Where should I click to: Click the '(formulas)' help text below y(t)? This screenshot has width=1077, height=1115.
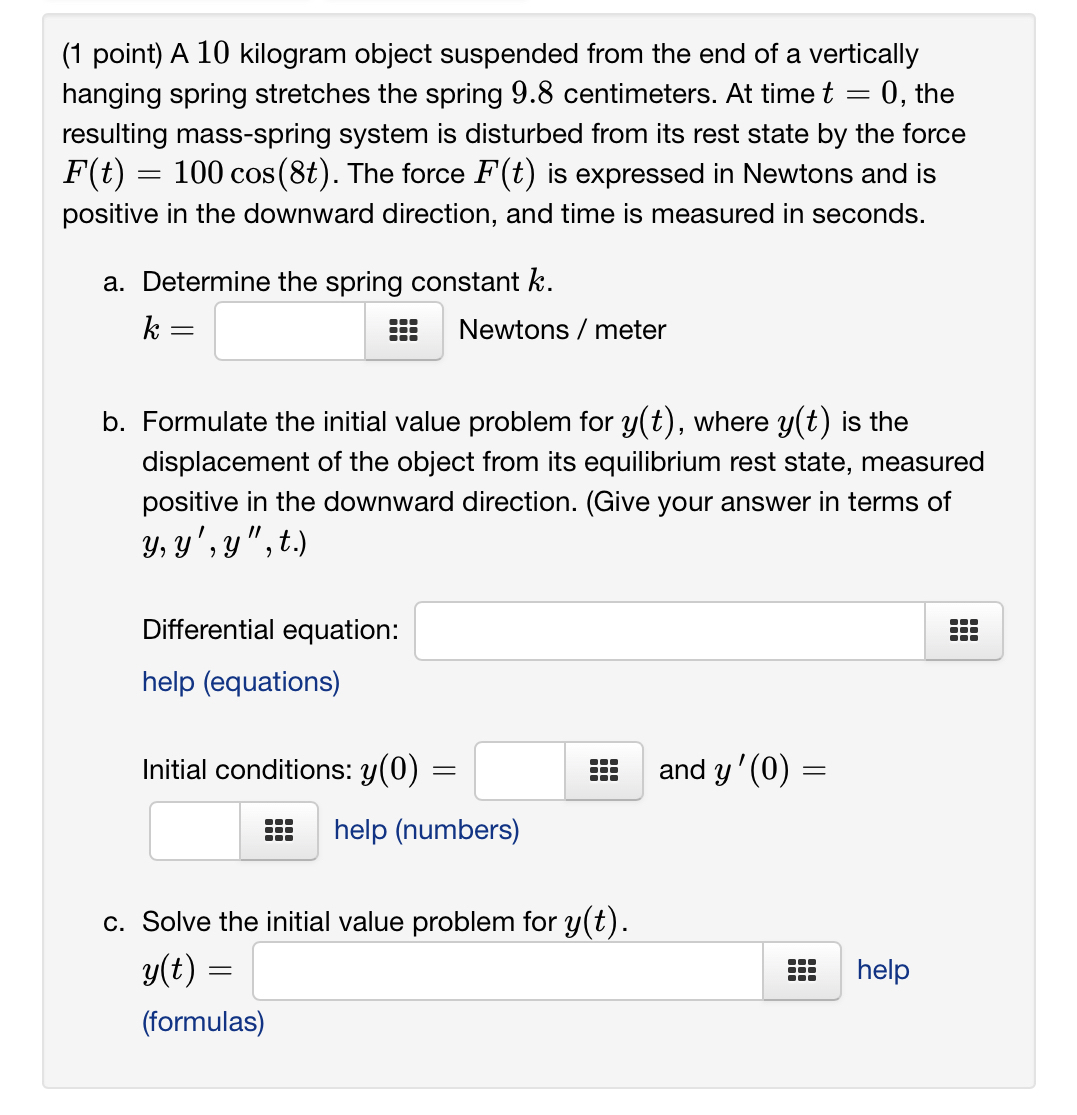pyautogui.click(x=202, y=1021)
